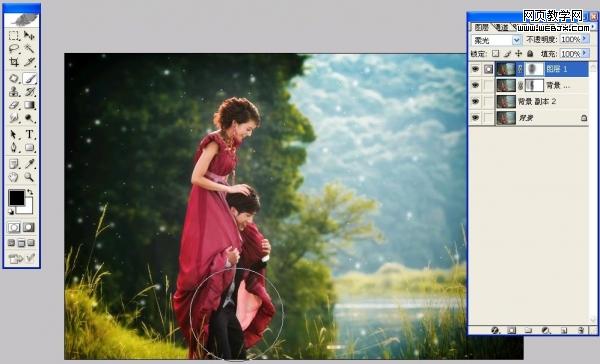Viewport: 600px width, 364px height.
Task: Open the opacity slider arrow
Action: pos(584,39)
